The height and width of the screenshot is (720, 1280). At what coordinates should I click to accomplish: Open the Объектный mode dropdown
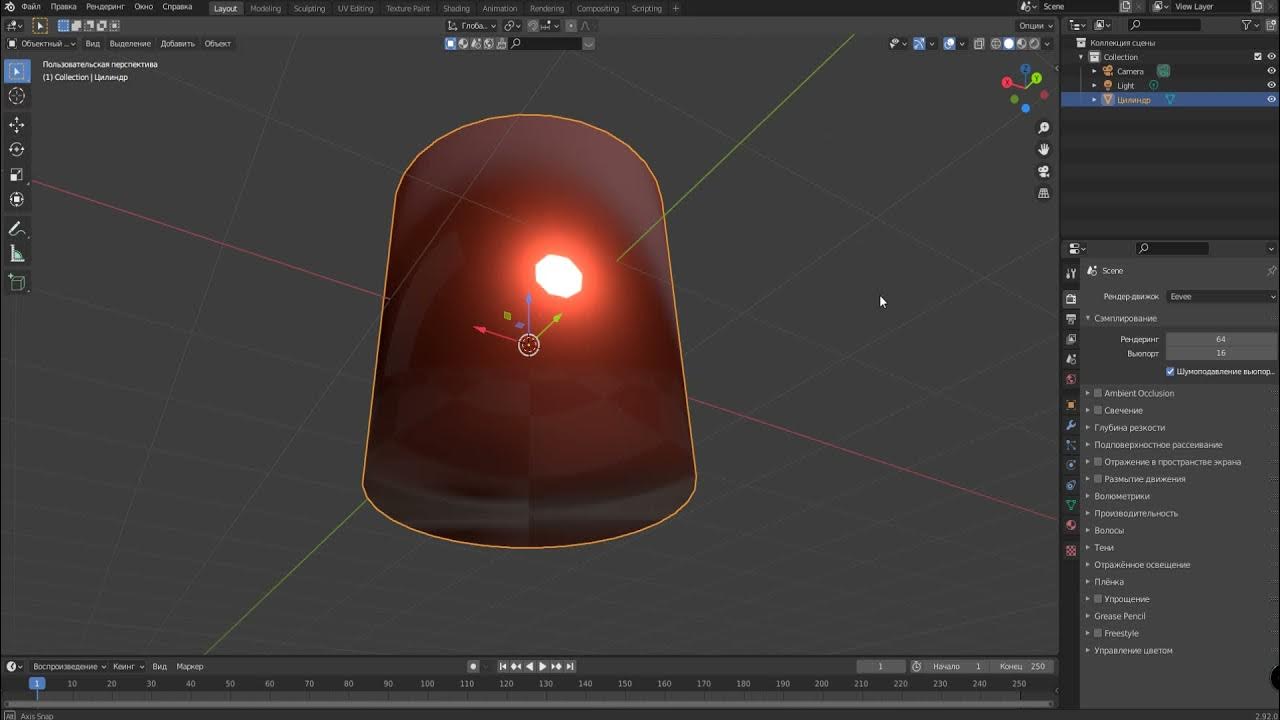click(x=41, y=44)
